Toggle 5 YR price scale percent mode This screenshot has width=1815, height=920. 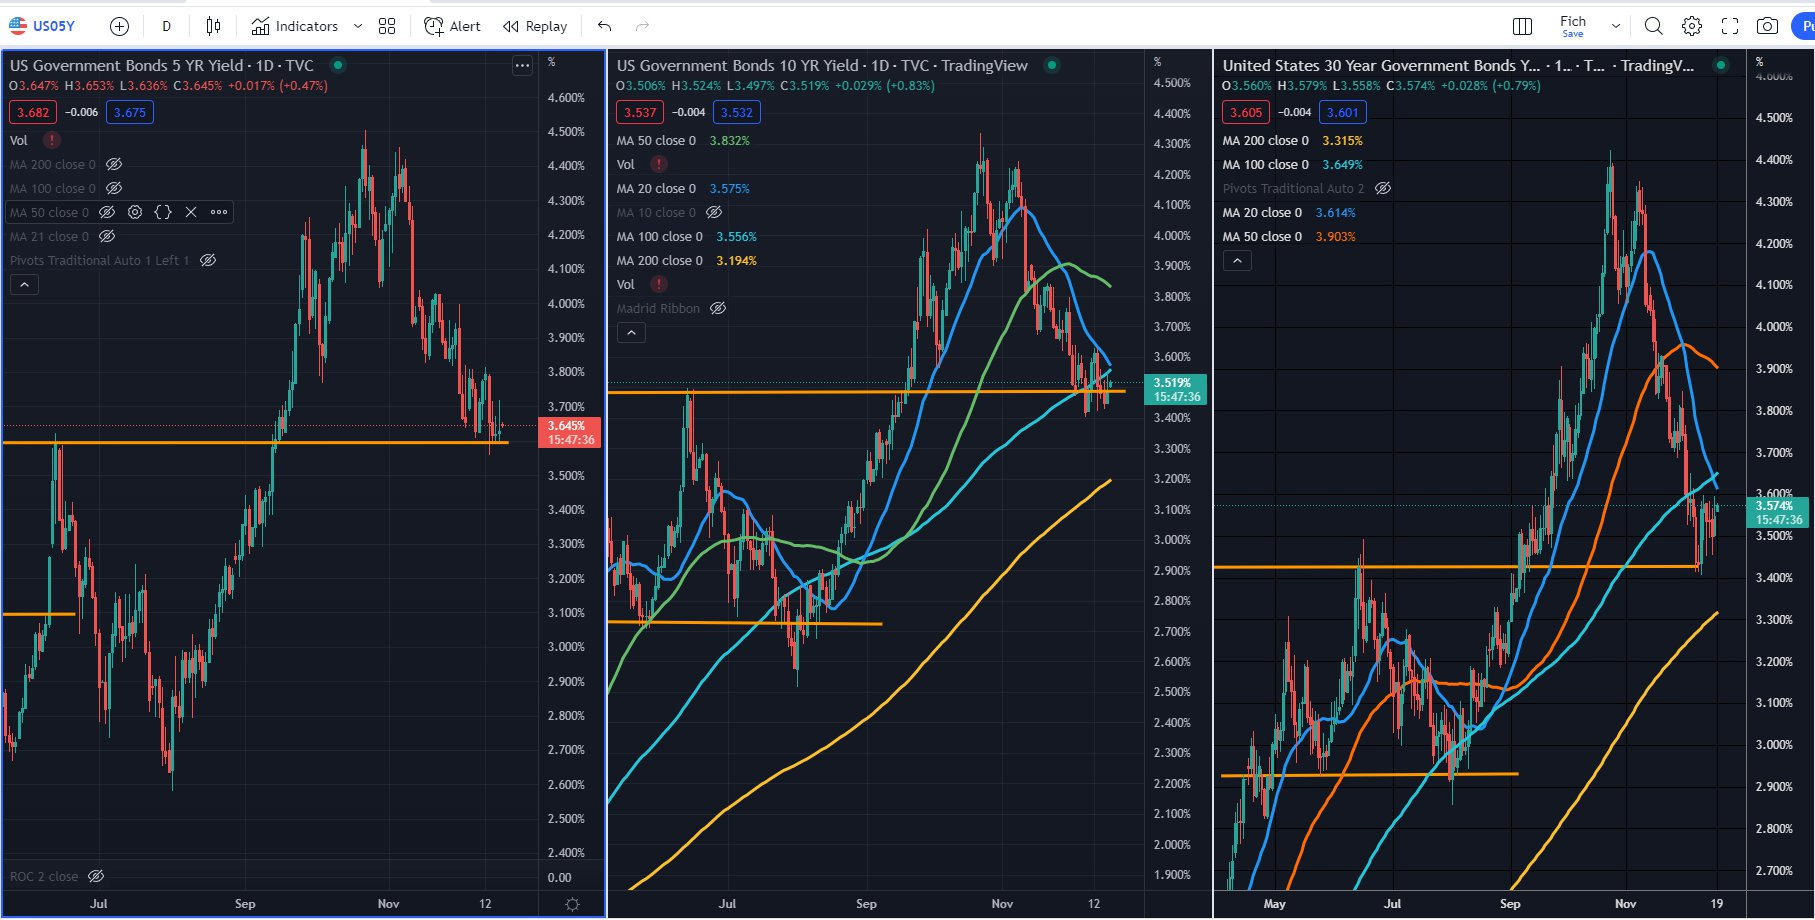click(x=551, y=62)
